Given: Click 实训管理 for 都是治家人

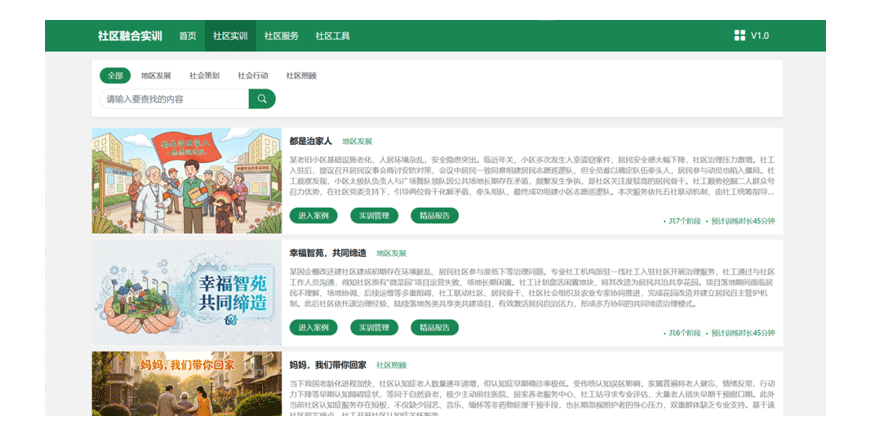Looking at the screenshot, I should [374, 216].
